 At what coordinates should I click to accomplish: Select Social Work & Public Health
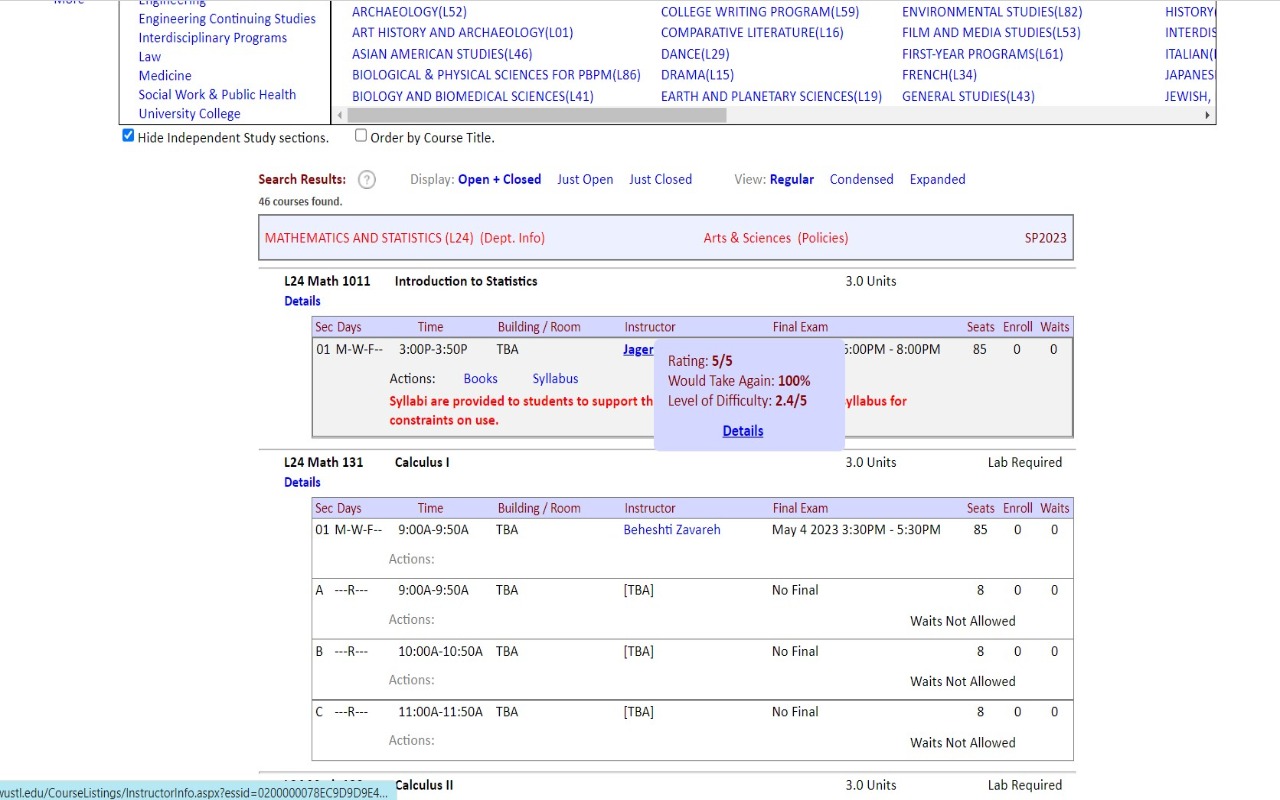(x=217, y=95)
